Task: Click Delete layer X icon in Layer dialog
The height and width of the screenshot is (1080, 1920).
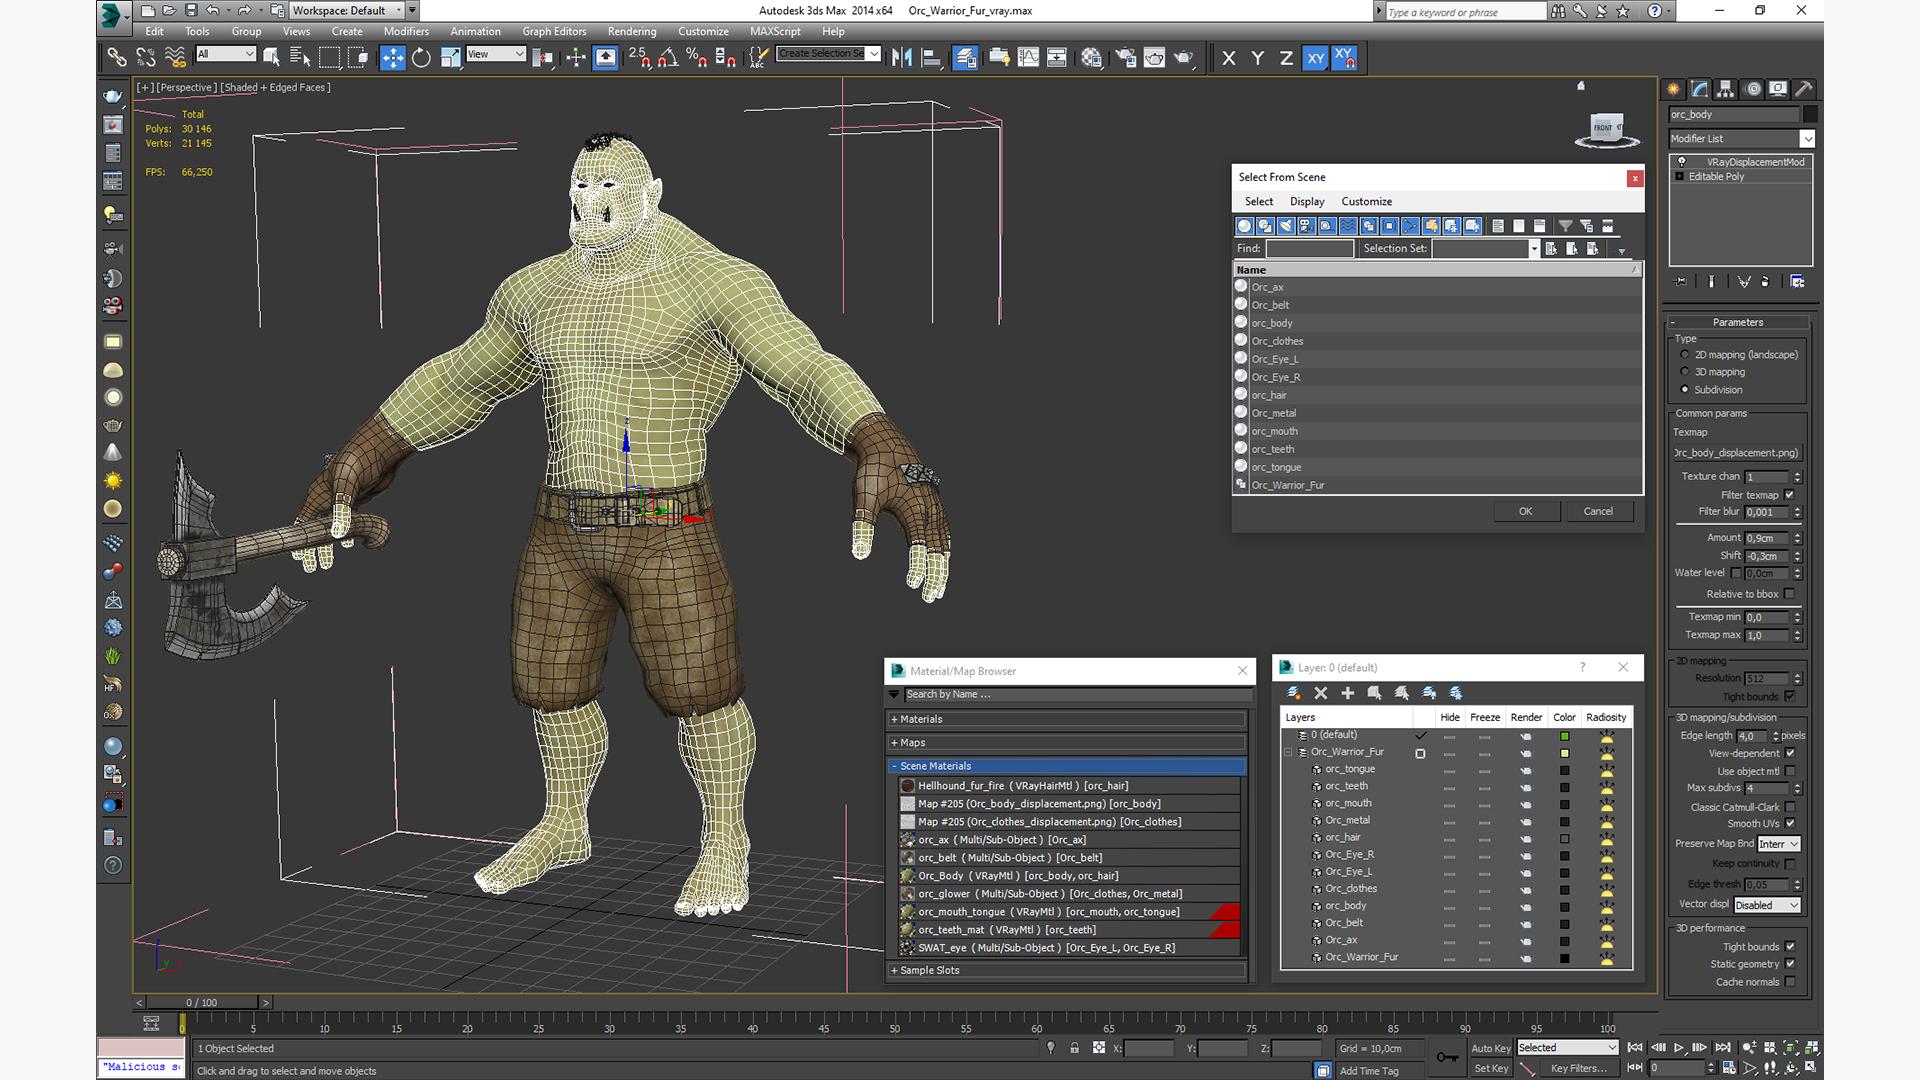Action: coord(1320,693)
